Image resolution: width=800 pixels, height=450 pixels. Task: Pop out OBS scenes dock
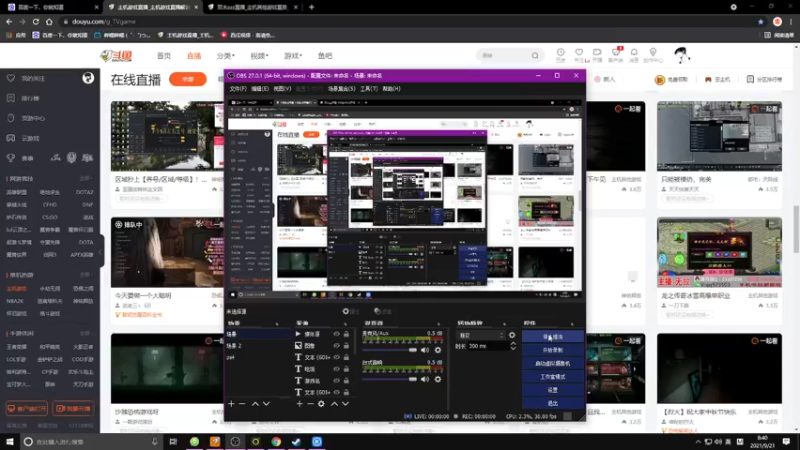(x=277, y=323)
